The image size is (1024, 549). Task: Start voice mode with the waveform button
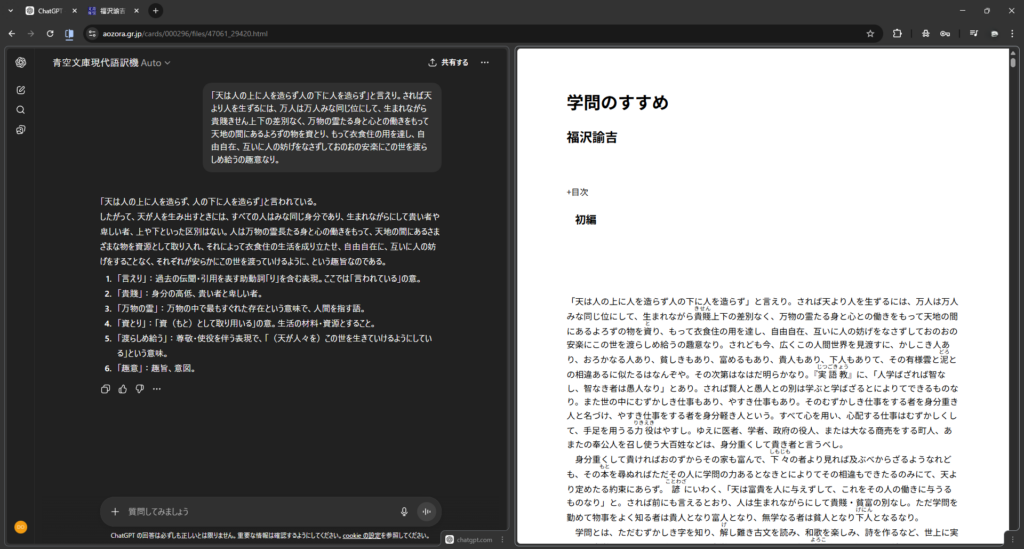click(x=427, y=511)
